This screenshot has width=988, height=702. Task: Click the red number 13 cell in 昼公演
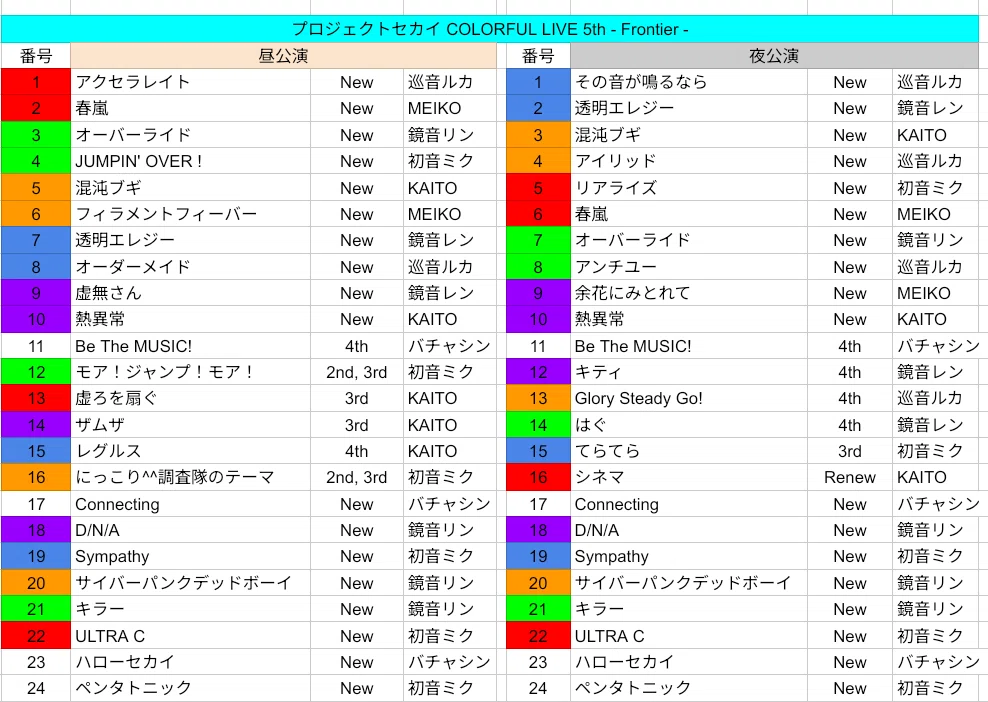point(36,398)
